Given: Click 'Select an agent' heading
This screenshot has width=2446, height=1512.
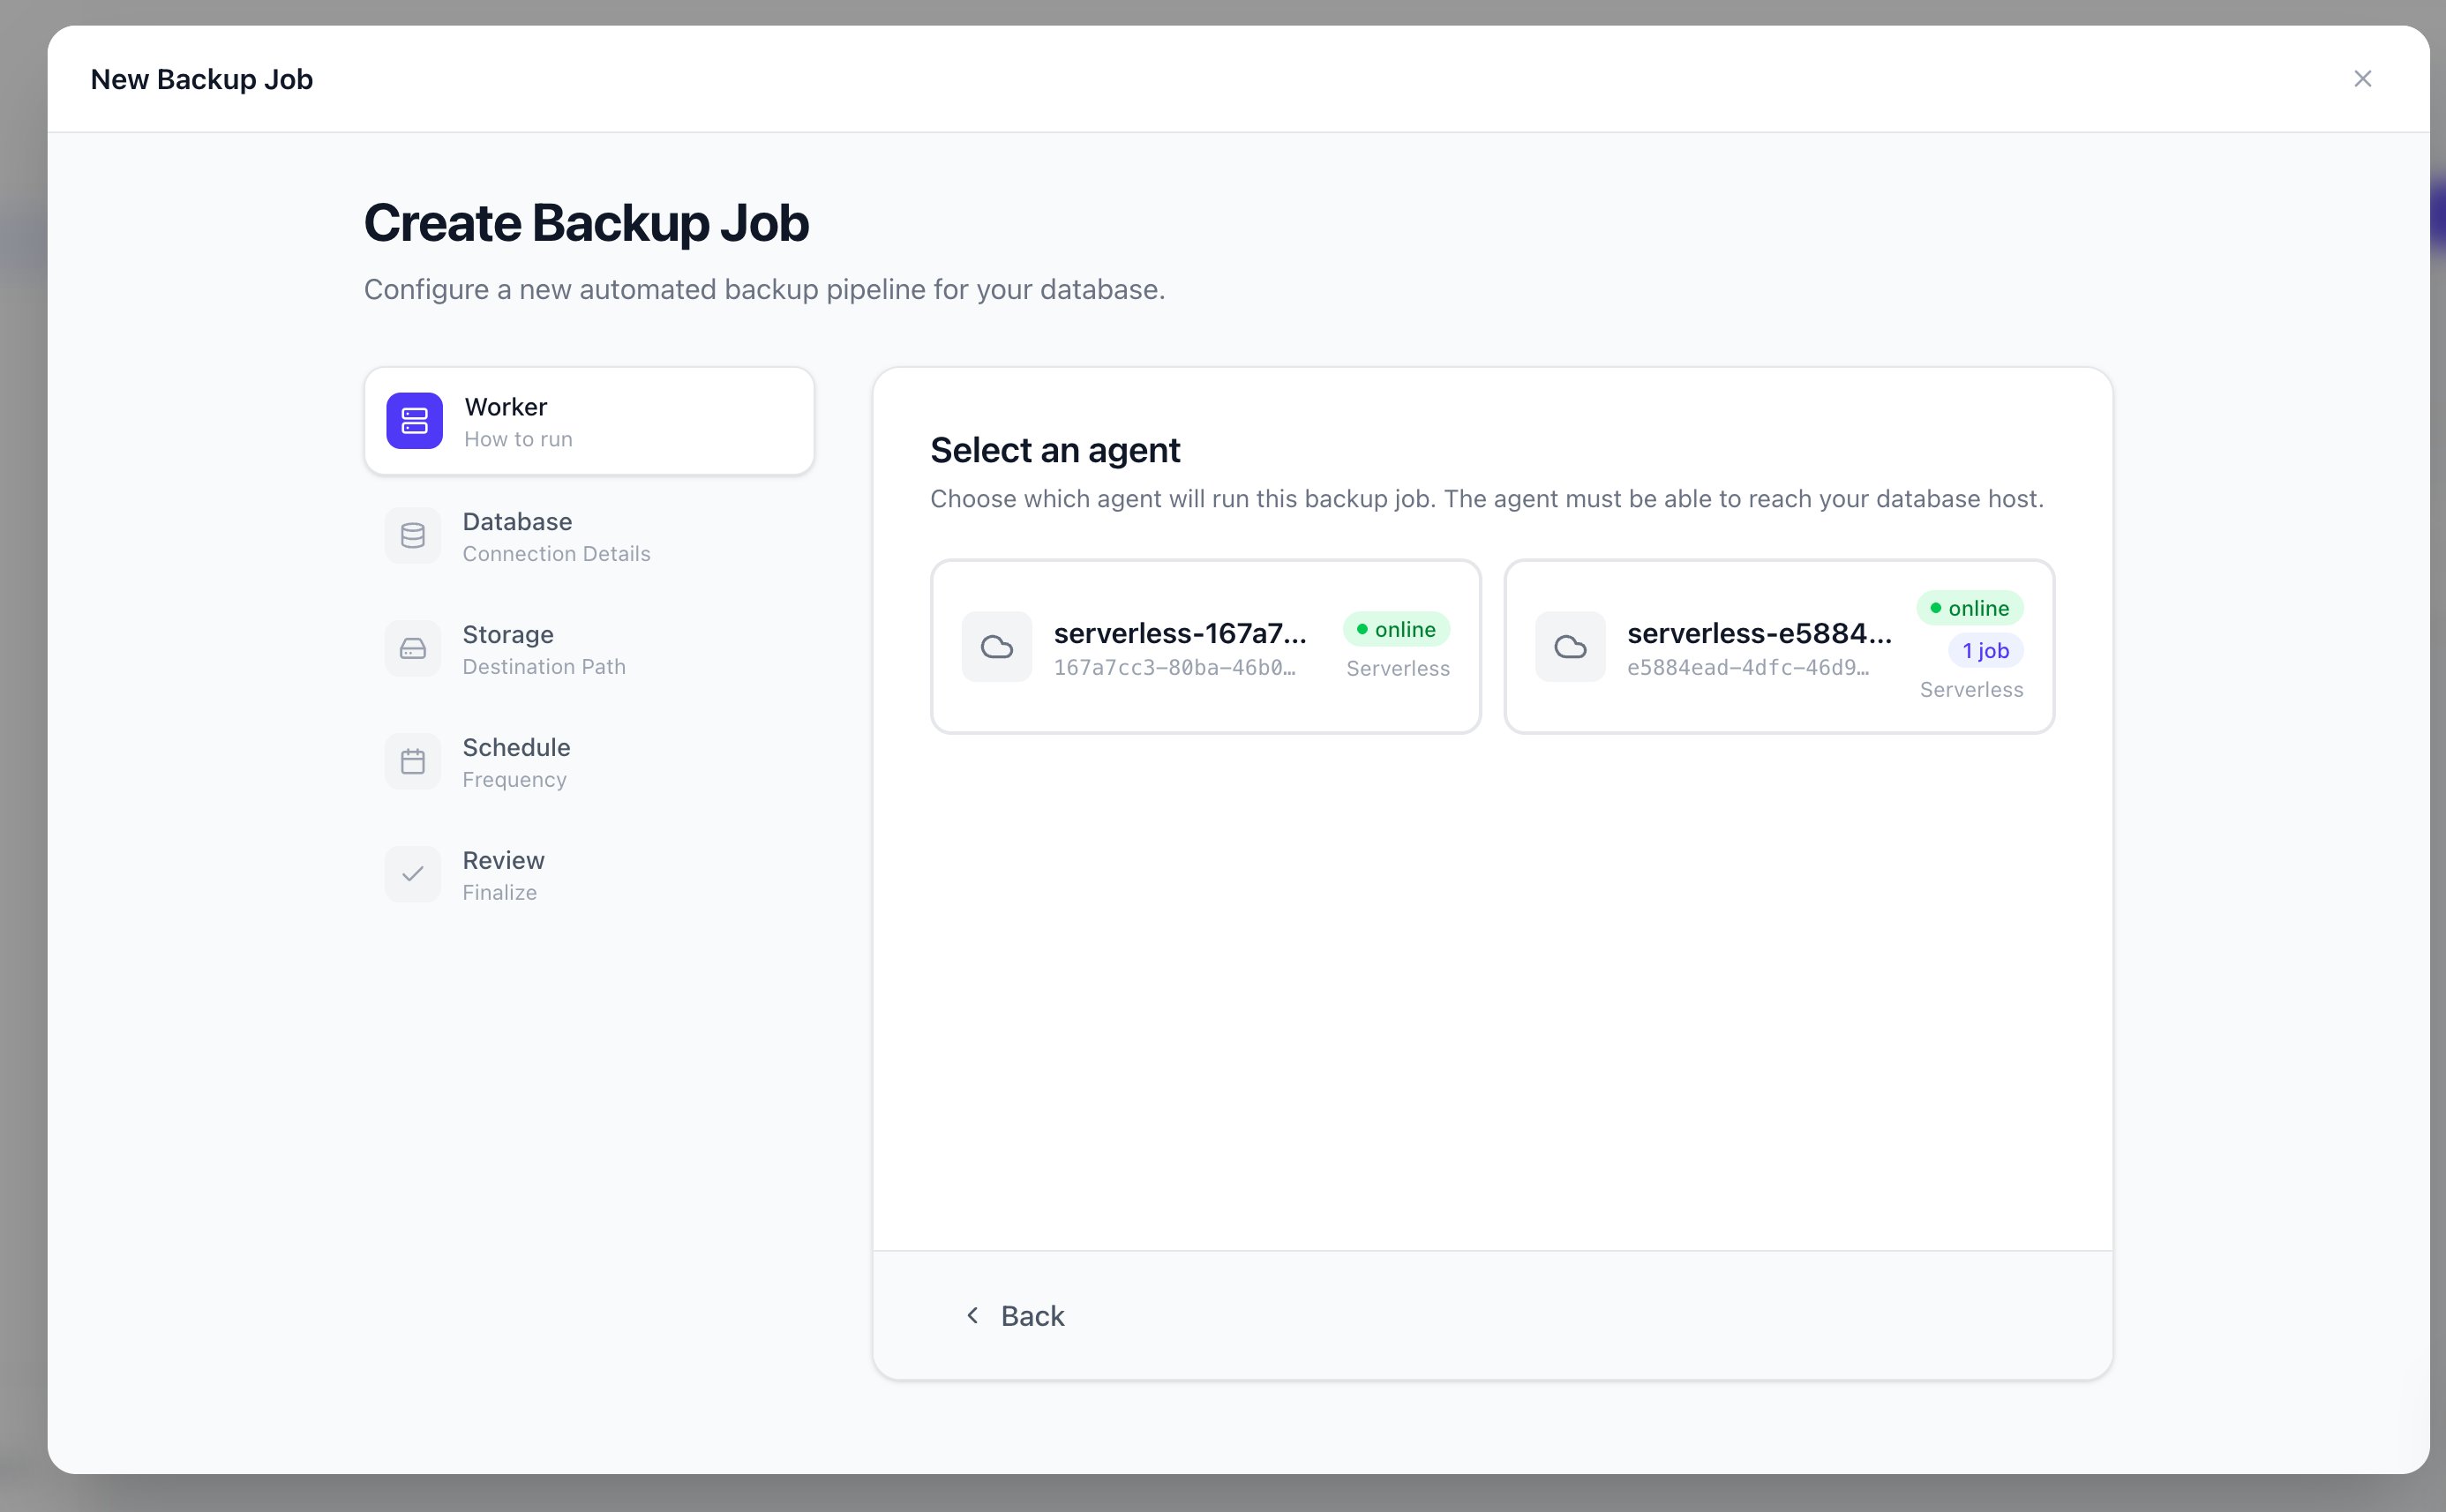Looking at the screenshot, I should (1055, 450).
